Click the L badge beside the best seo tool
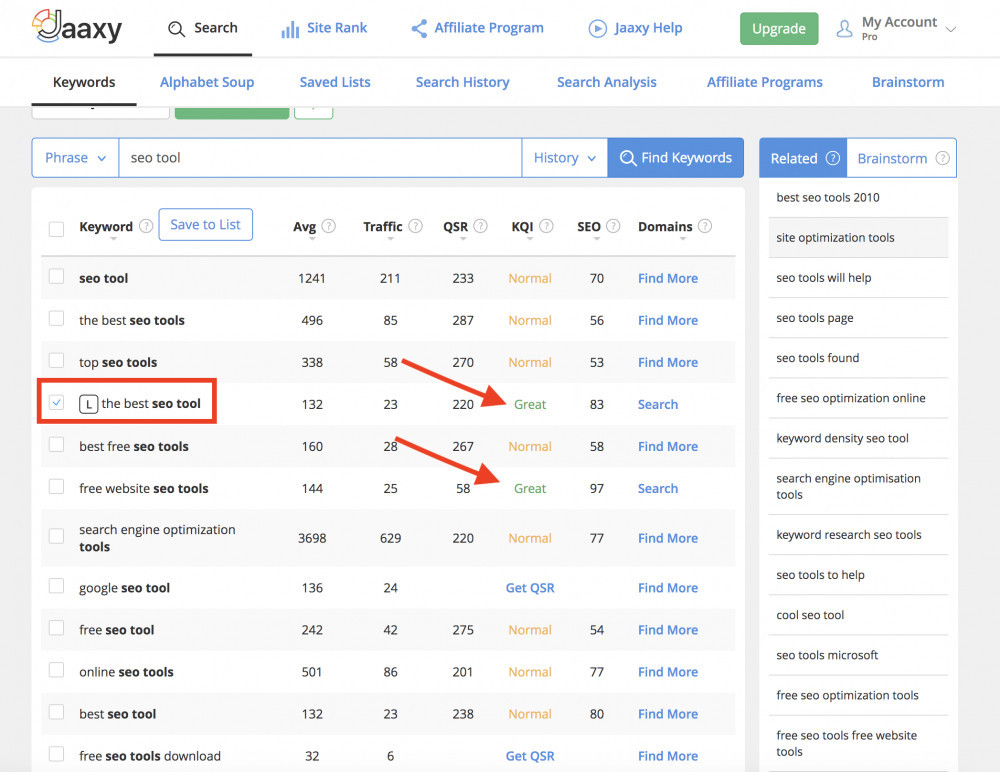This screenshot has width=1000, height=772. tap(89, 404)
